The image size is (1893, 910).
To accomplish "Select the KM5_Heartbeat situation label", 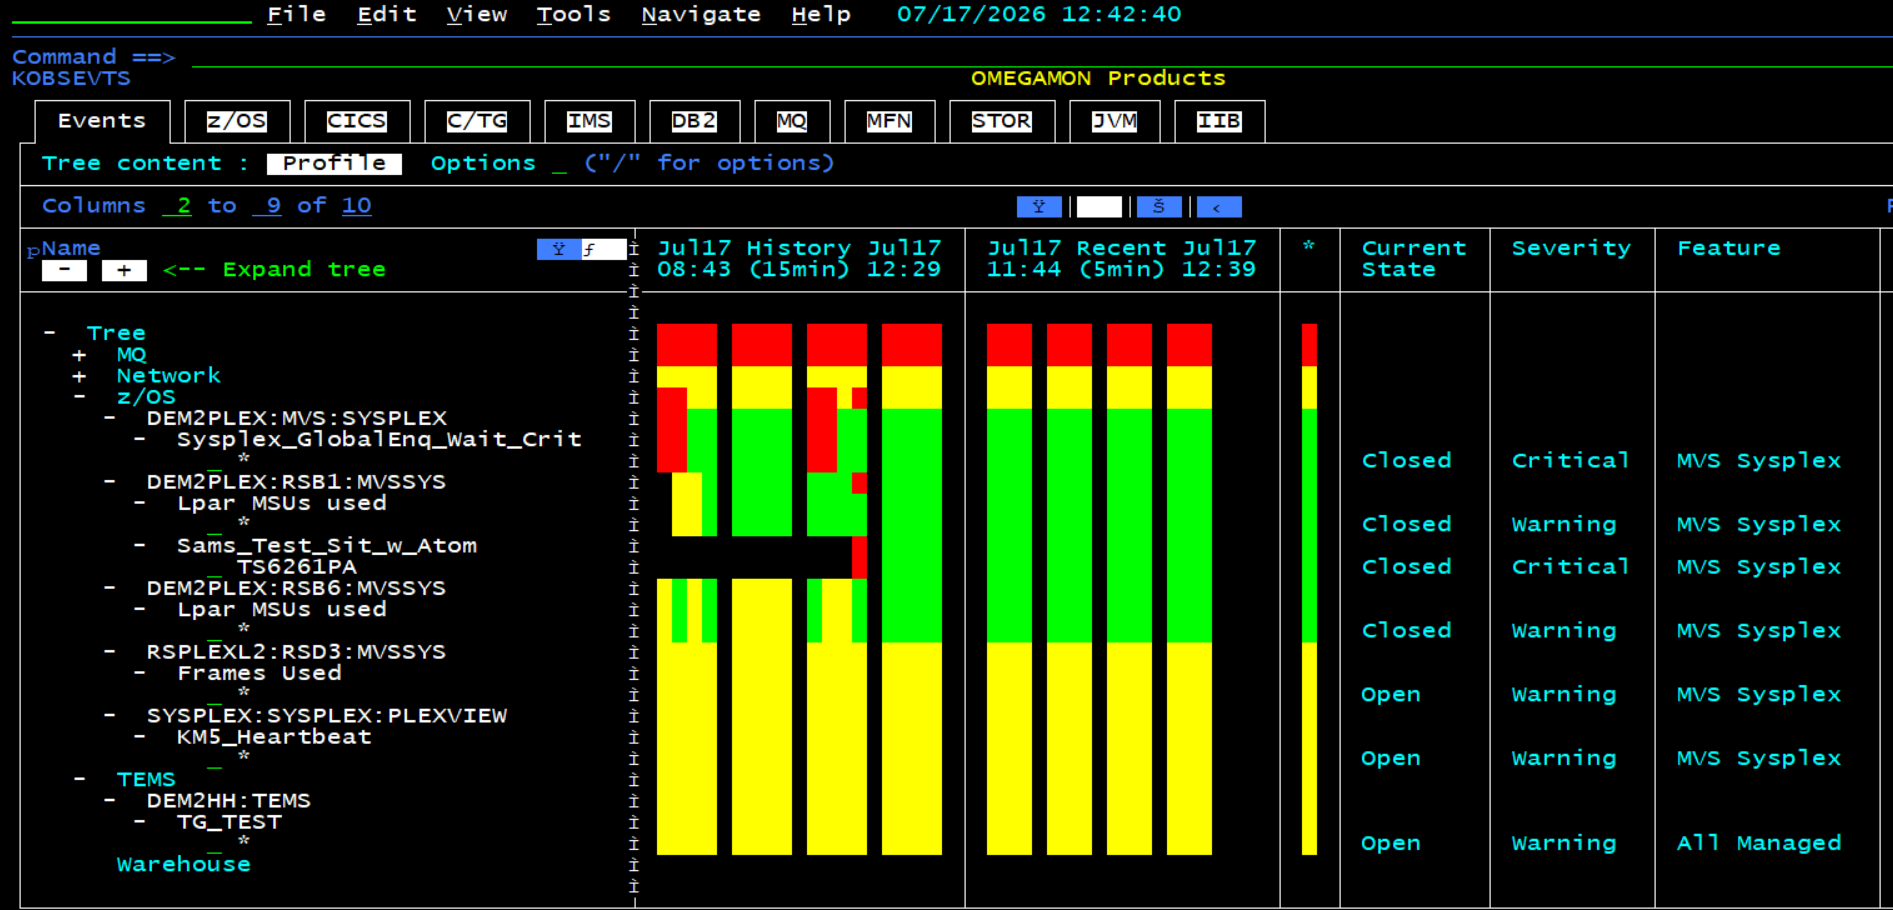I will click(x=274, y=737).
